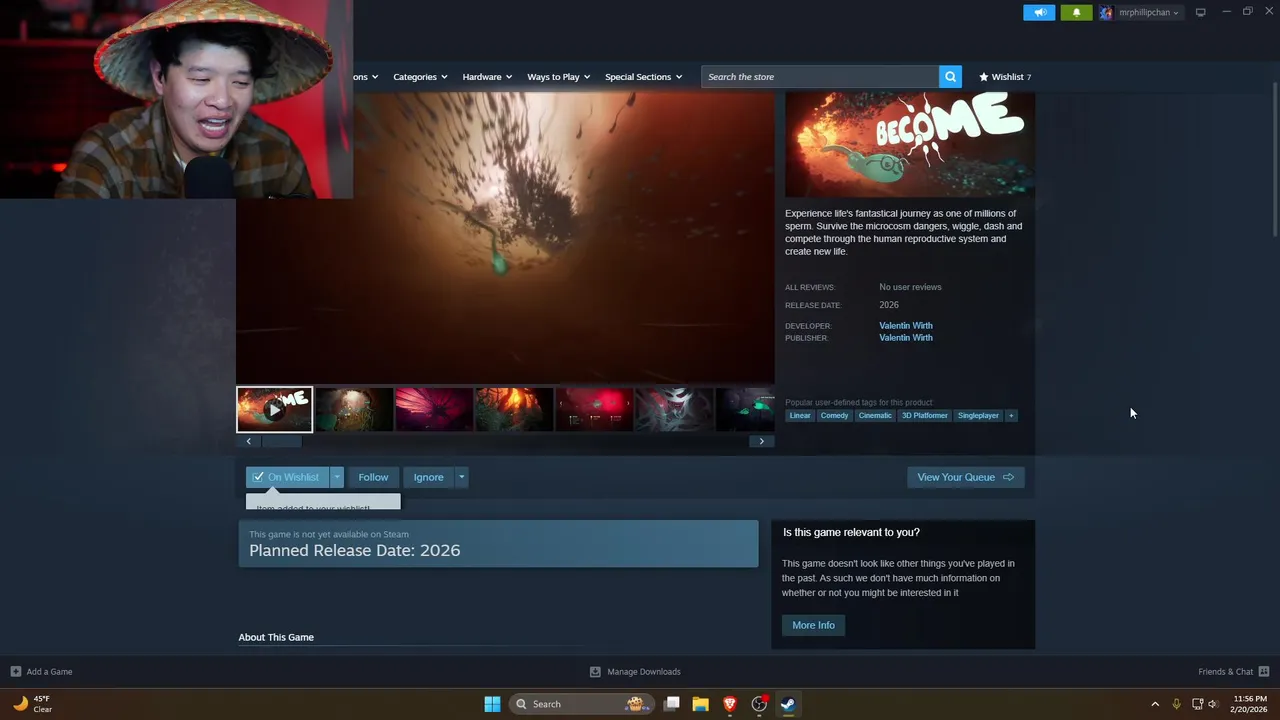Open File Explorer from the taskbar
The image size is (1280, 720).
coord(700,704)
